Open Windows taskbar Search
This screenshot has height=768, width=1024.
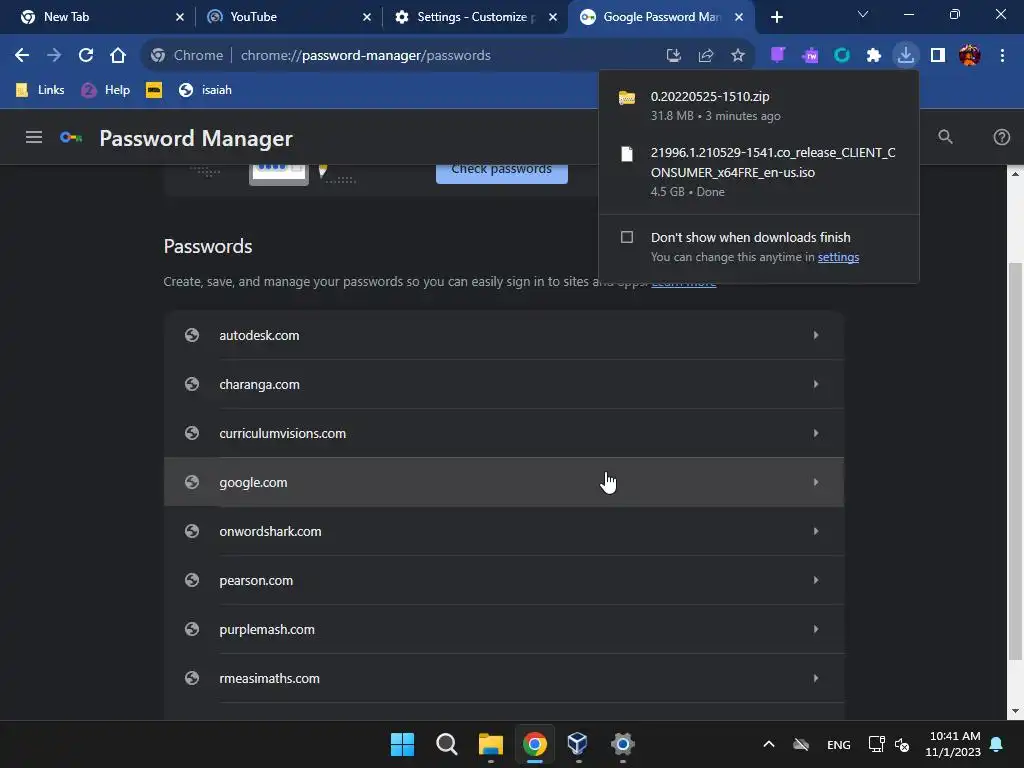point(447,744)
